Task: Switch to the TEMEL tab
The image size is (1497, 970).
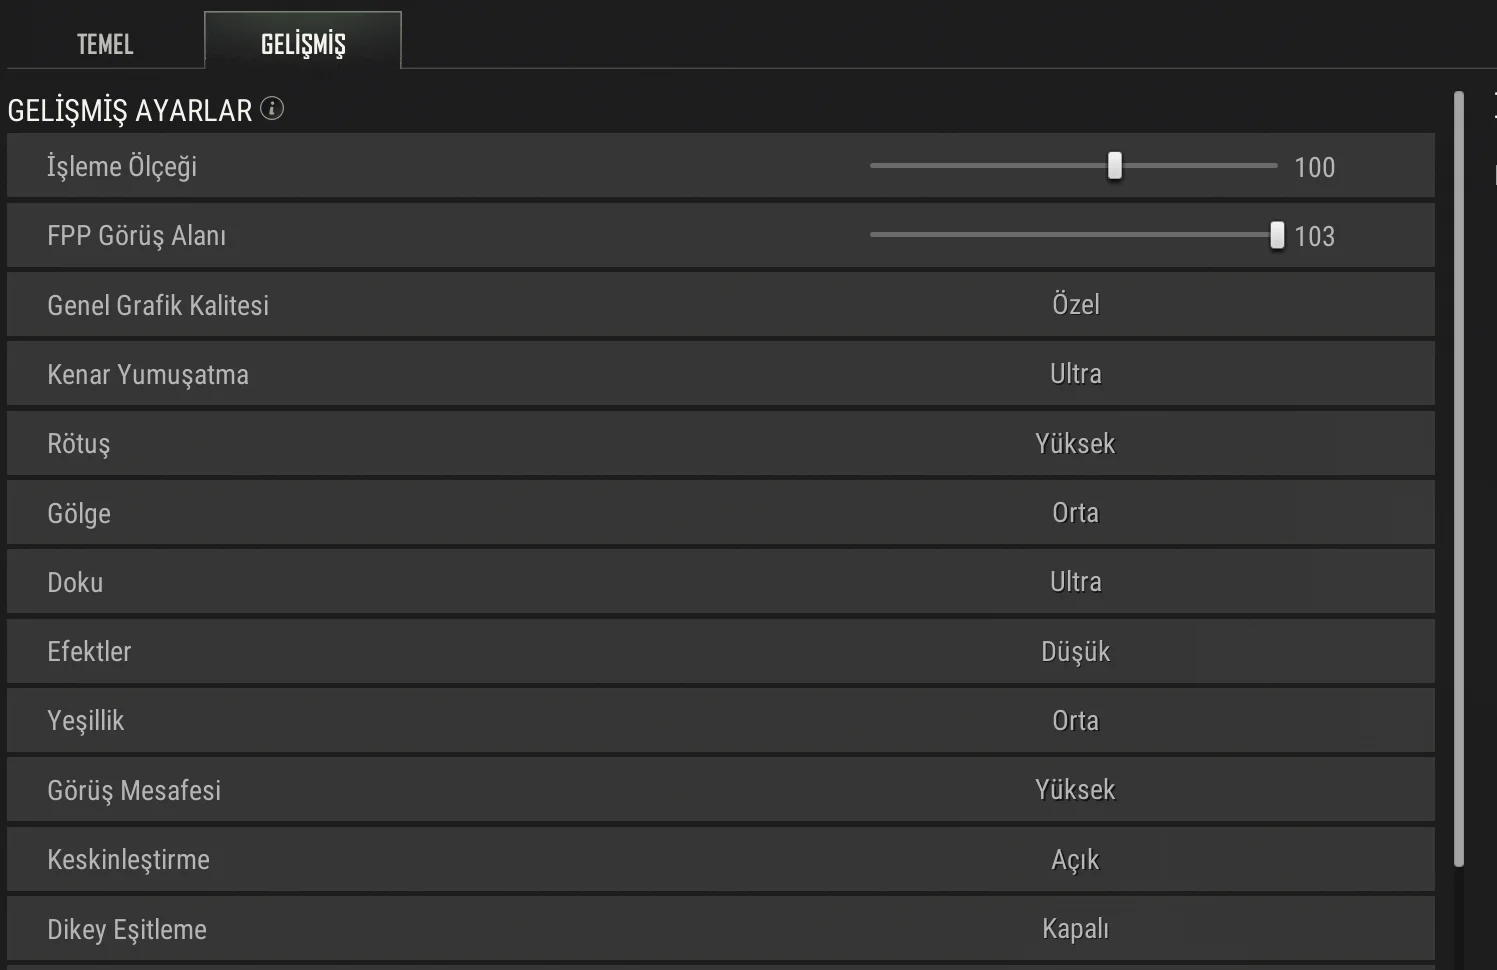Action: [x=105, y=44]
